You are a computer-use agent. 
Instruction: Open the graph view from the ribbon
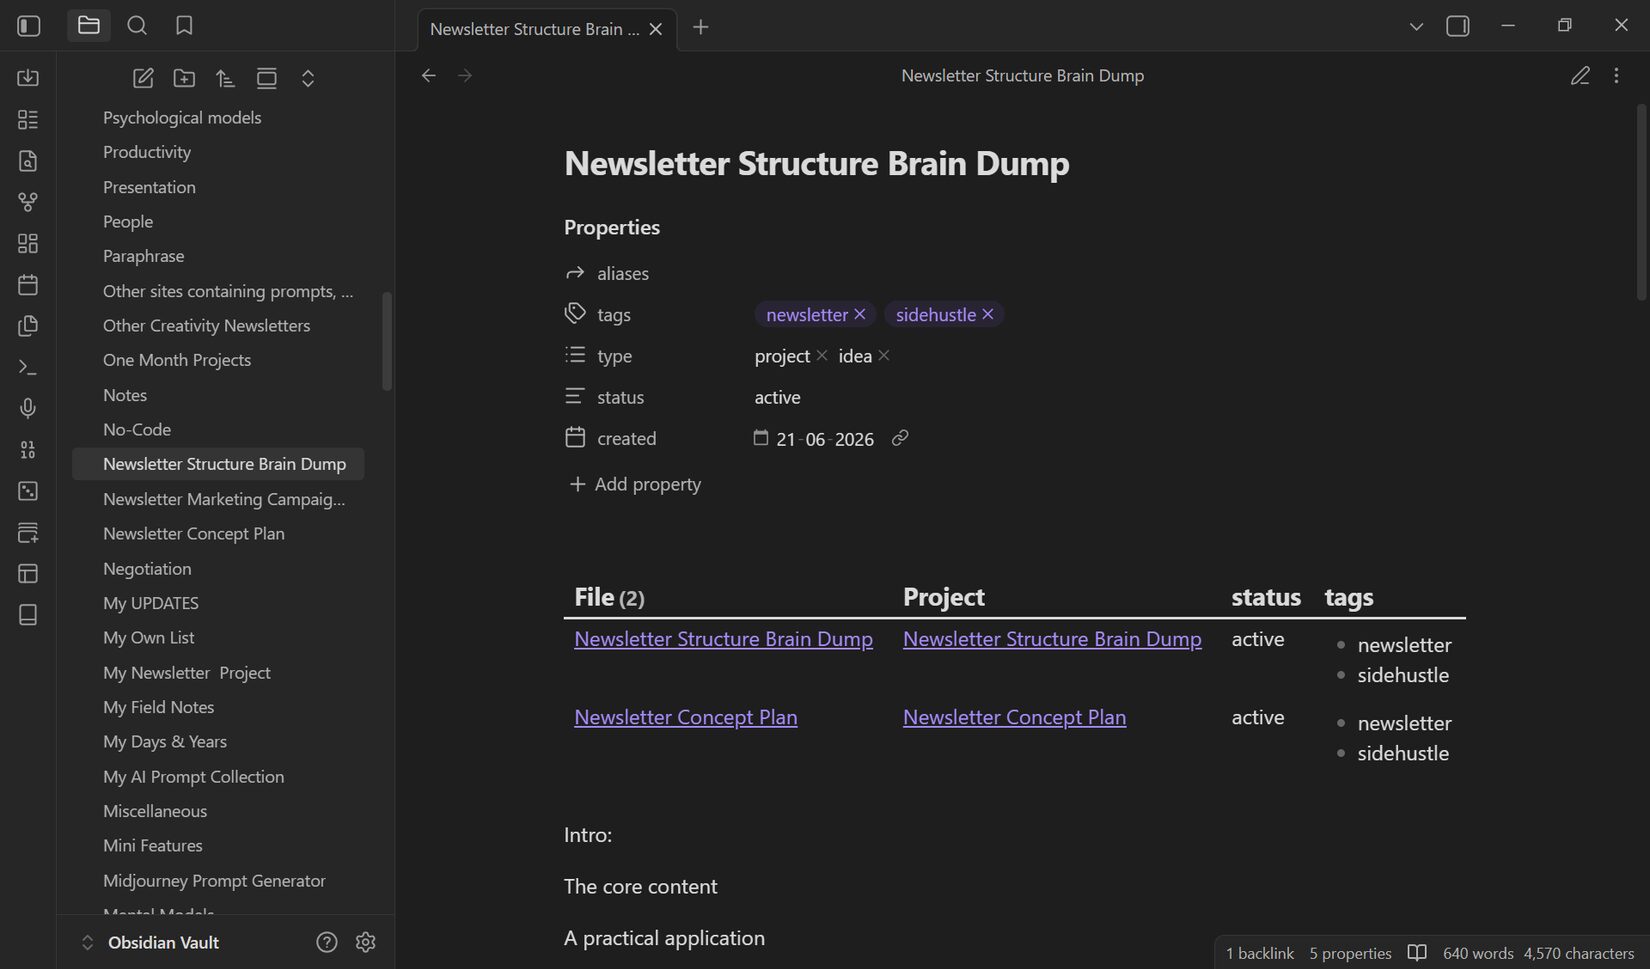28,202
